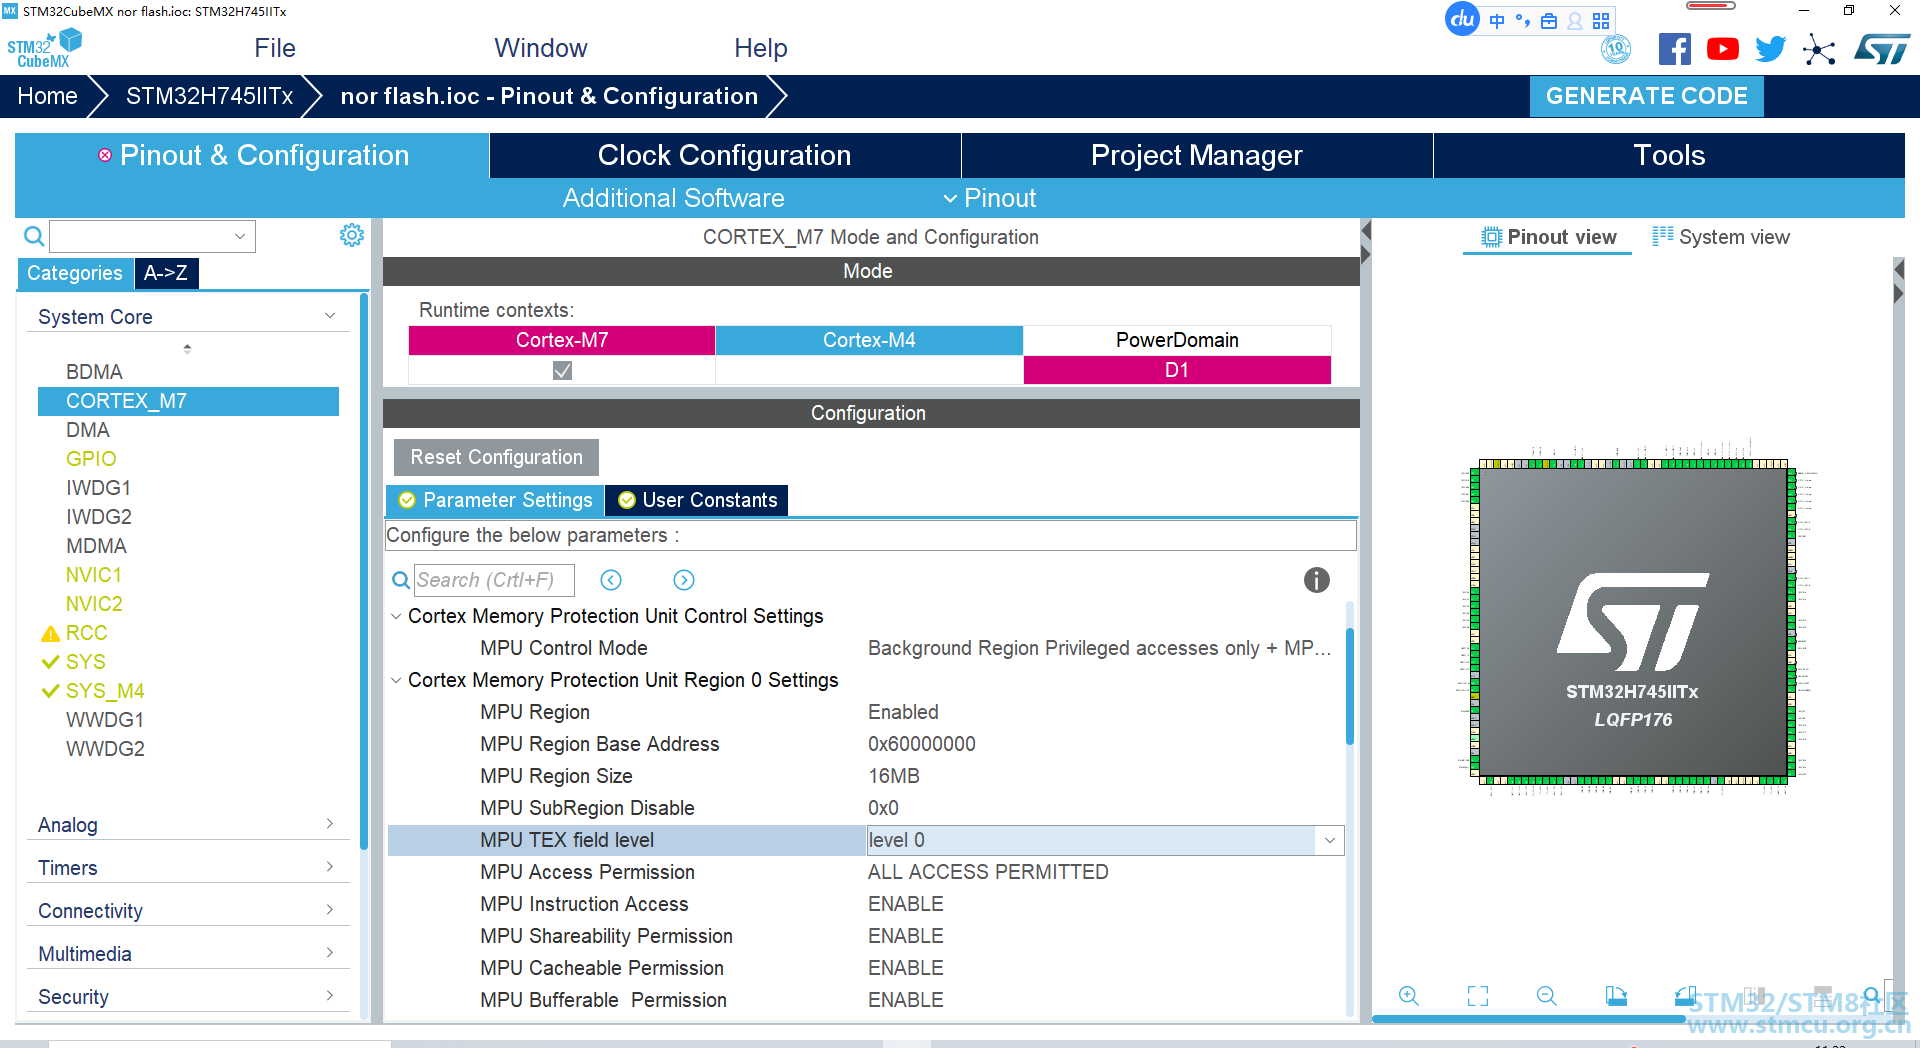
Task: Zoom out of the chip pinout
Action: point(1547,996)
